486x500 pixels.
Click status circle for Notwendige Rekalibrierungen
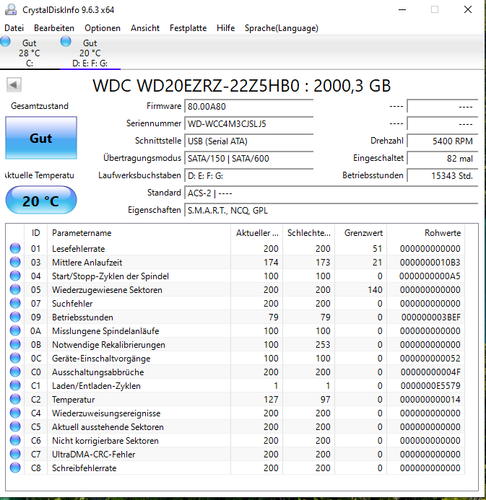click(x=15, y=344)
